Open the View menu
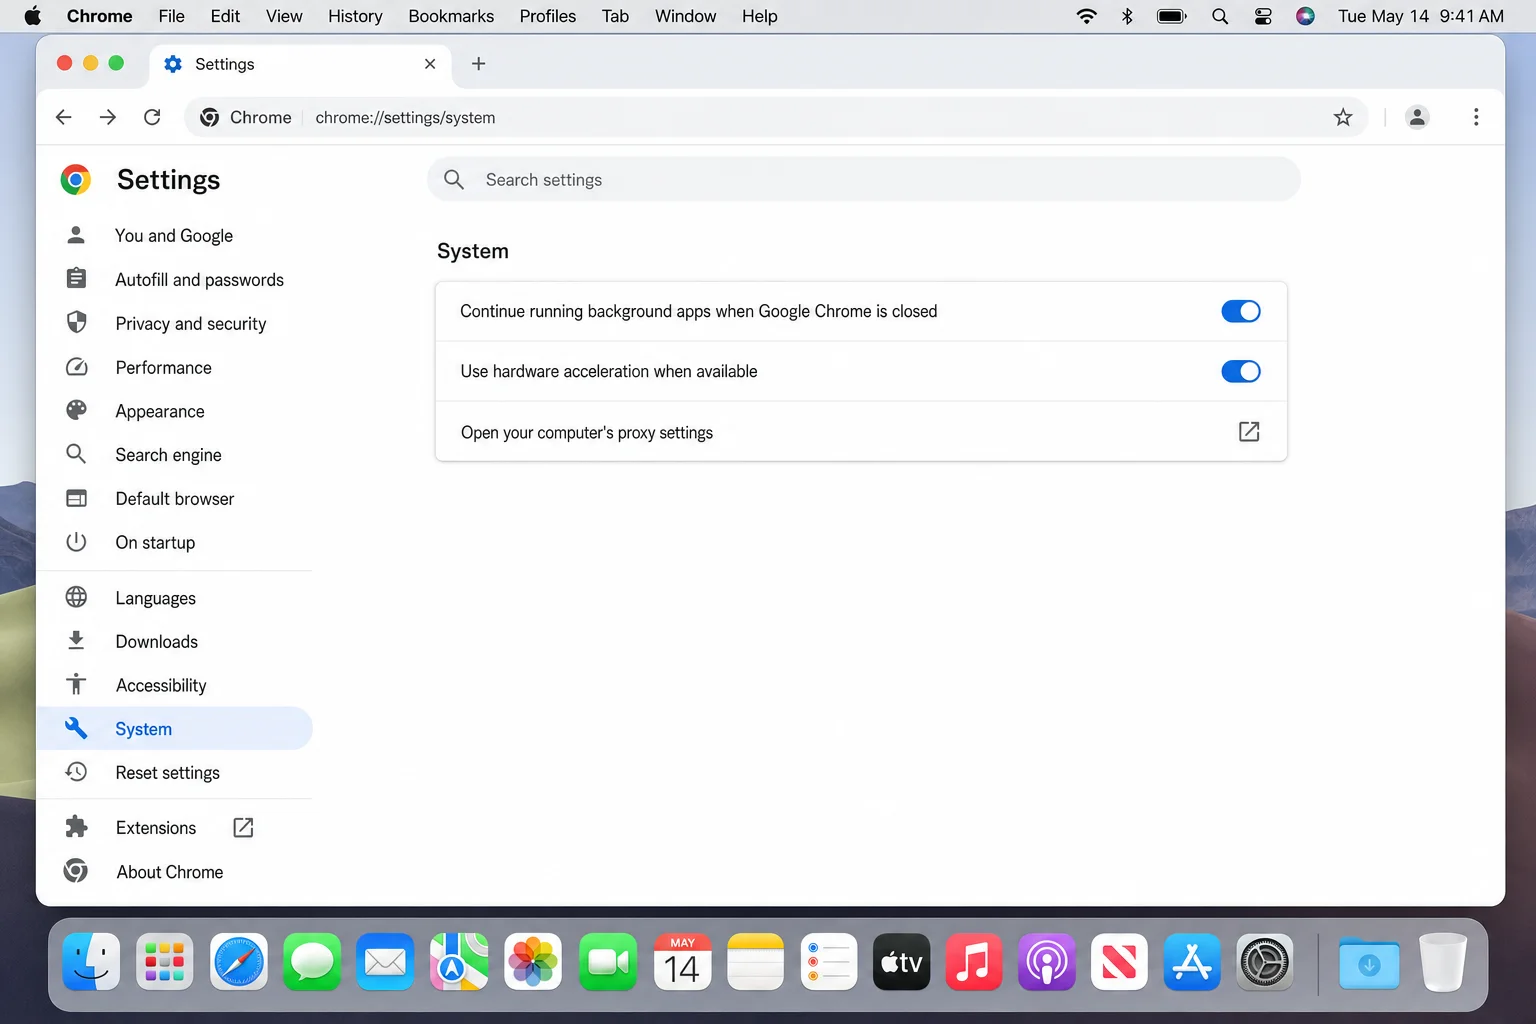Screen dimensions: 1536x1024 pyautogui.click(x=284, y=16)
